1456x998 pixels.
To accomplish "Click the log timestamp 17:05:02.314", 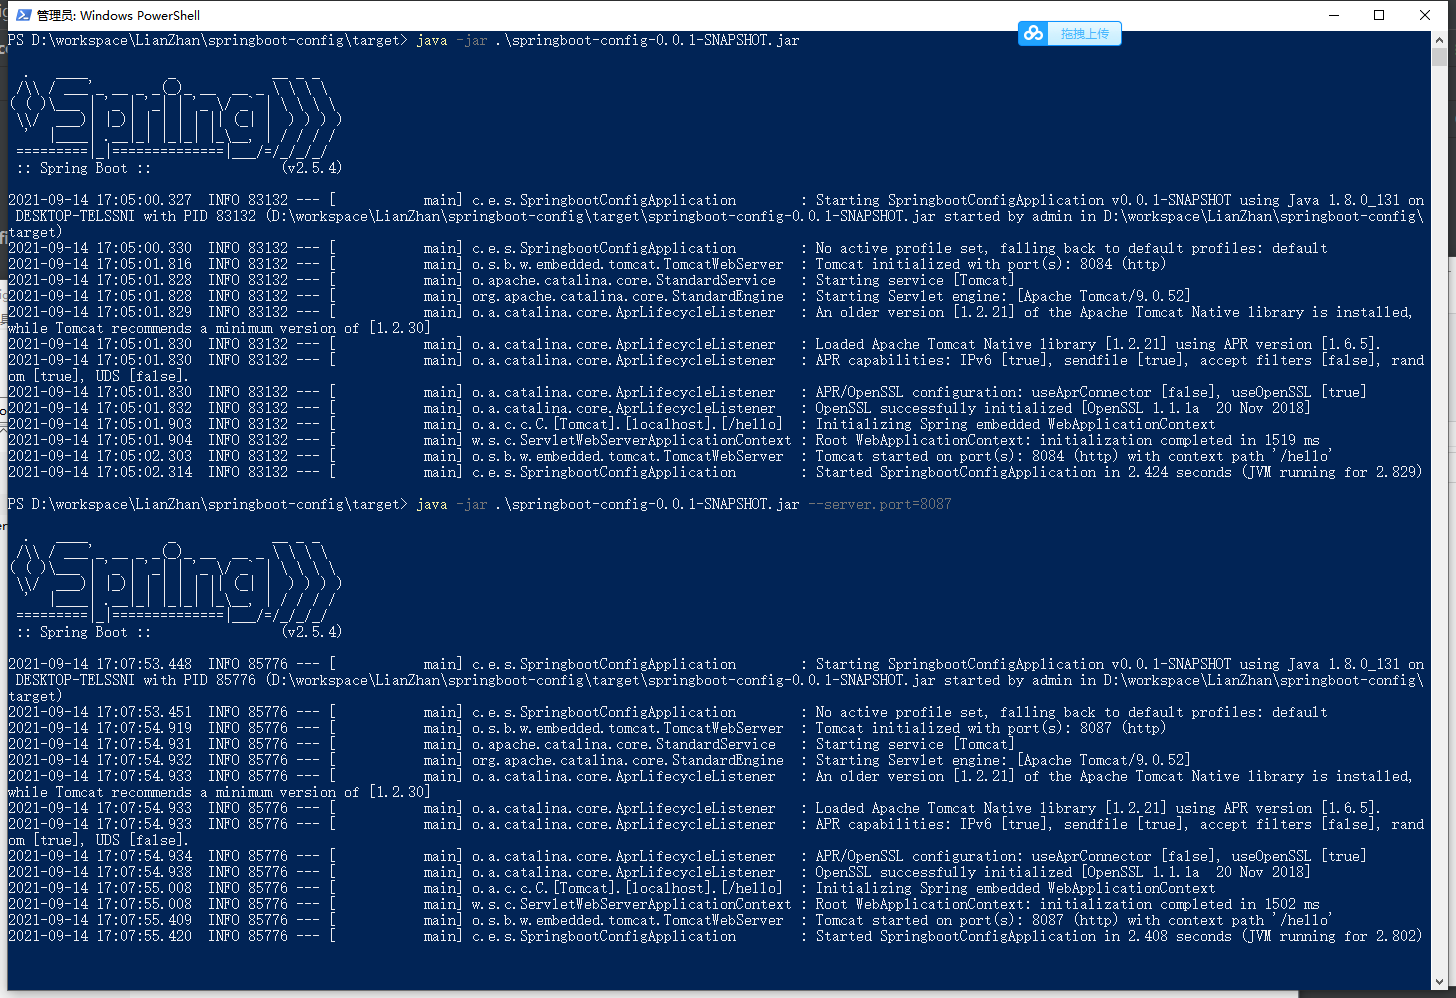I will tap(144, 472).
